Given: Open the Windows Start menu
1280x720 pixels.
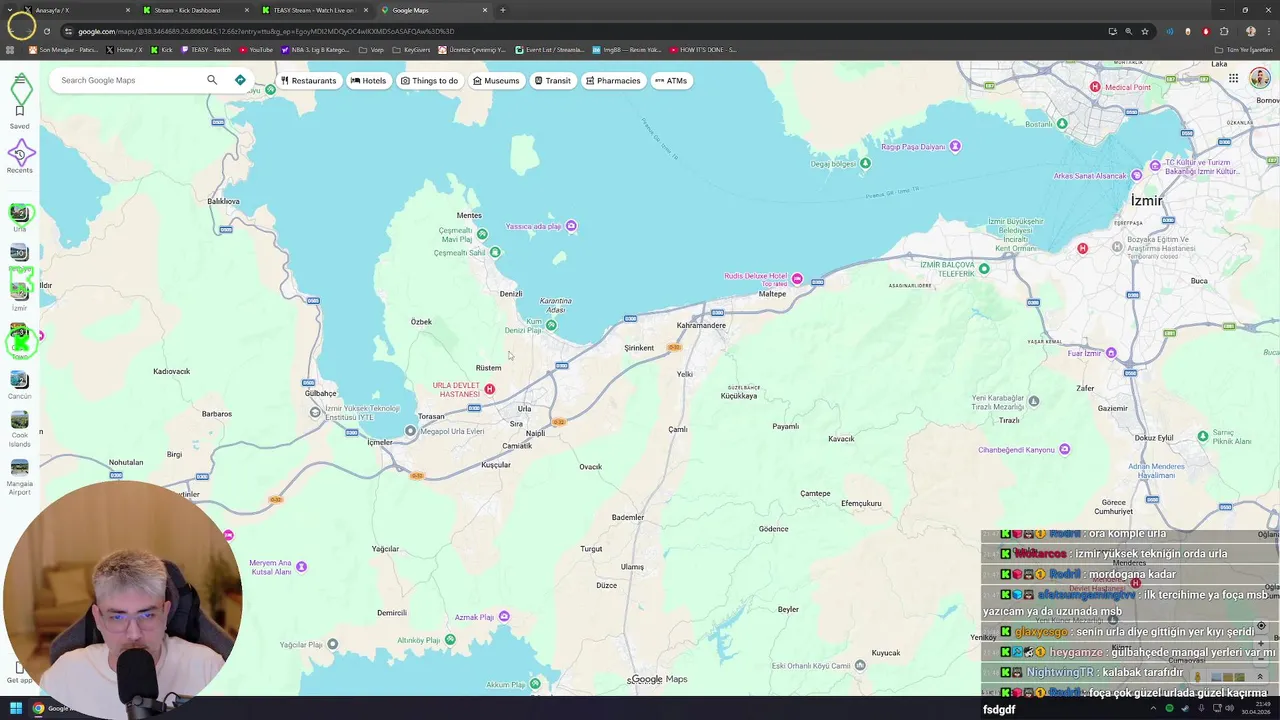Looking at the screenshot, I should [x=15, y=709].
